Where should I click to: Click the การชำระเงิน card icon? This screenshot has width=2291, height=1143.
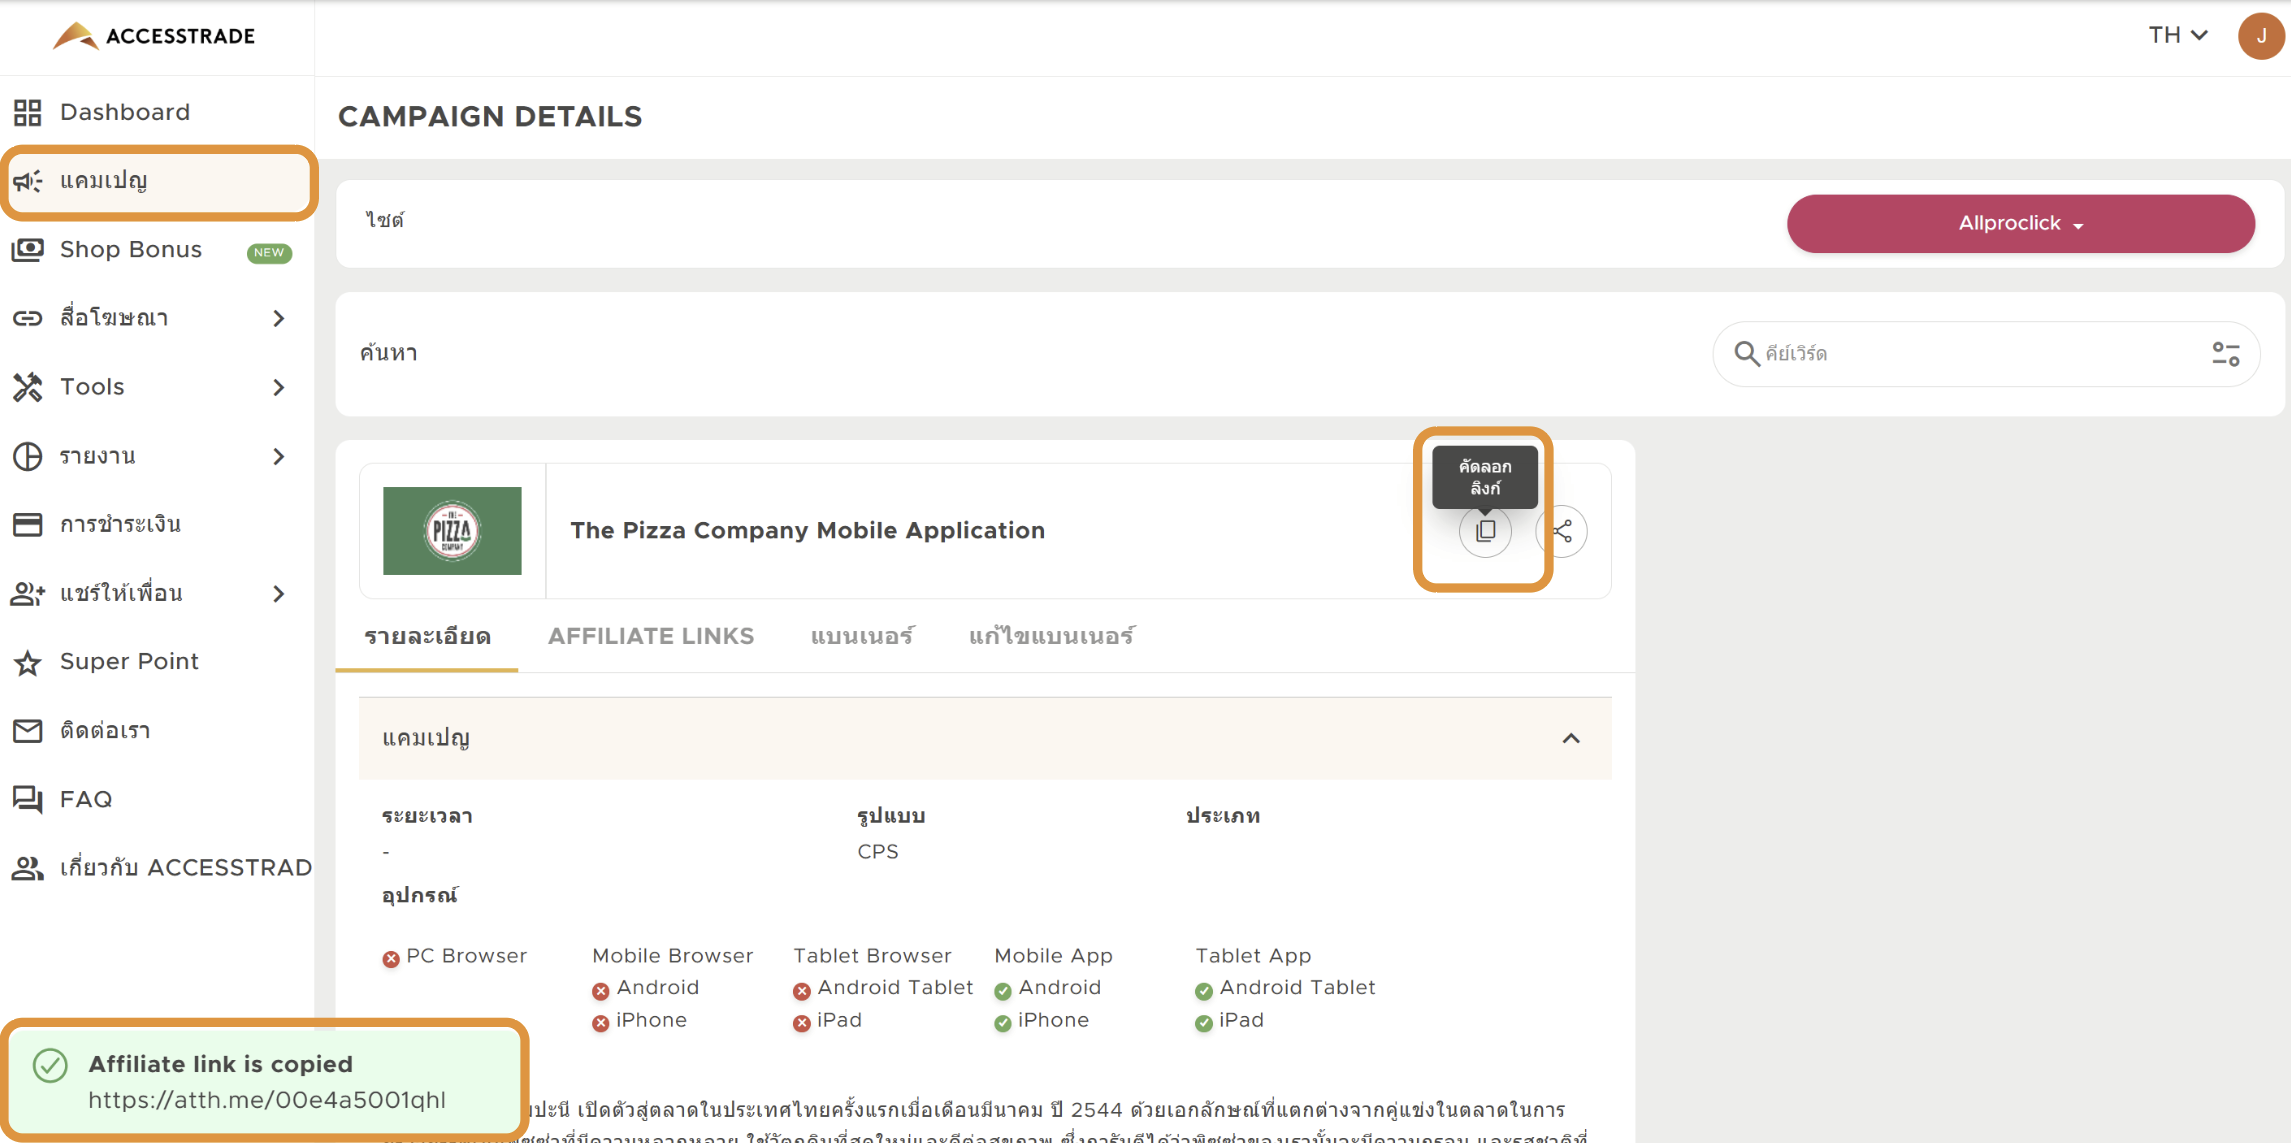coord(28,524)
